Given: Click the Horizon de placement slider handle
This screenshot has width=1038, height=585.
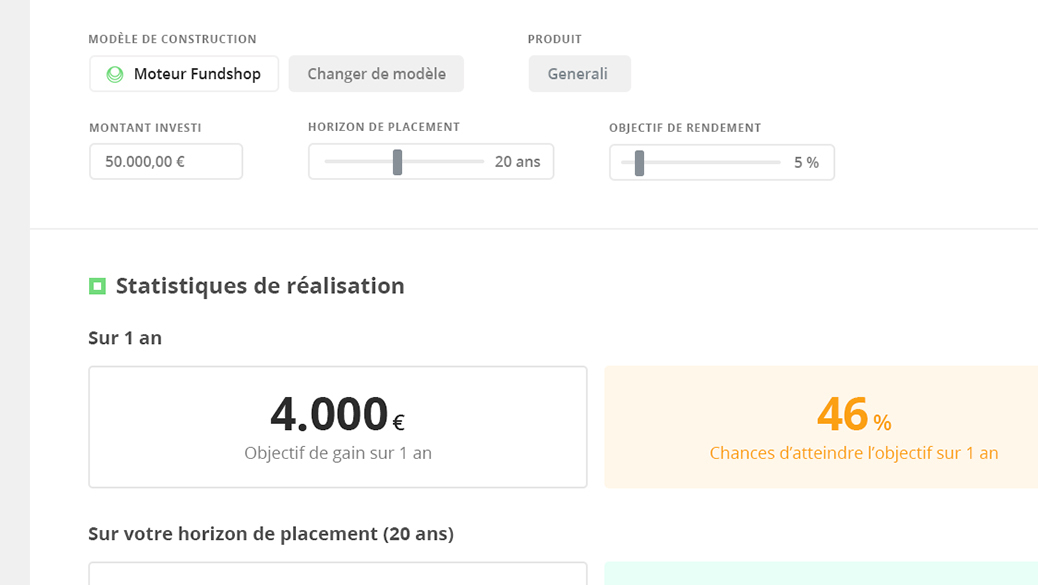Looking at the screenshot, I should pos(397,162).
